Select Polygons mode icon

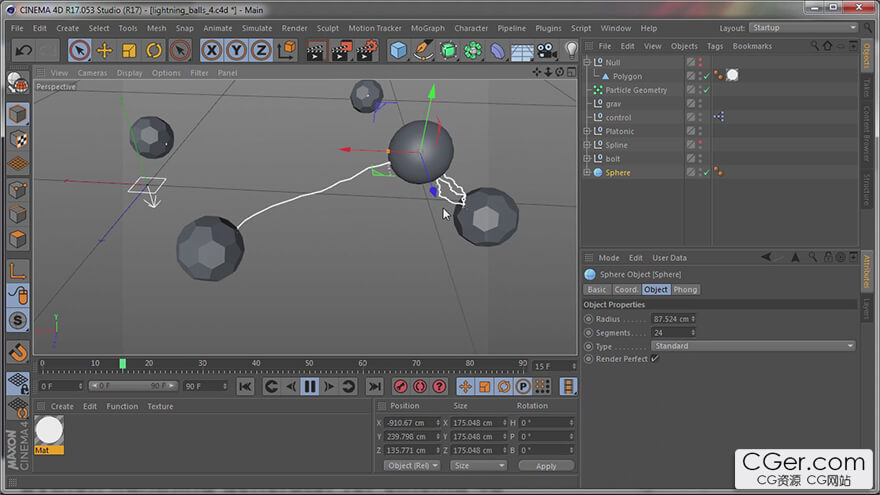click(18, 240)
